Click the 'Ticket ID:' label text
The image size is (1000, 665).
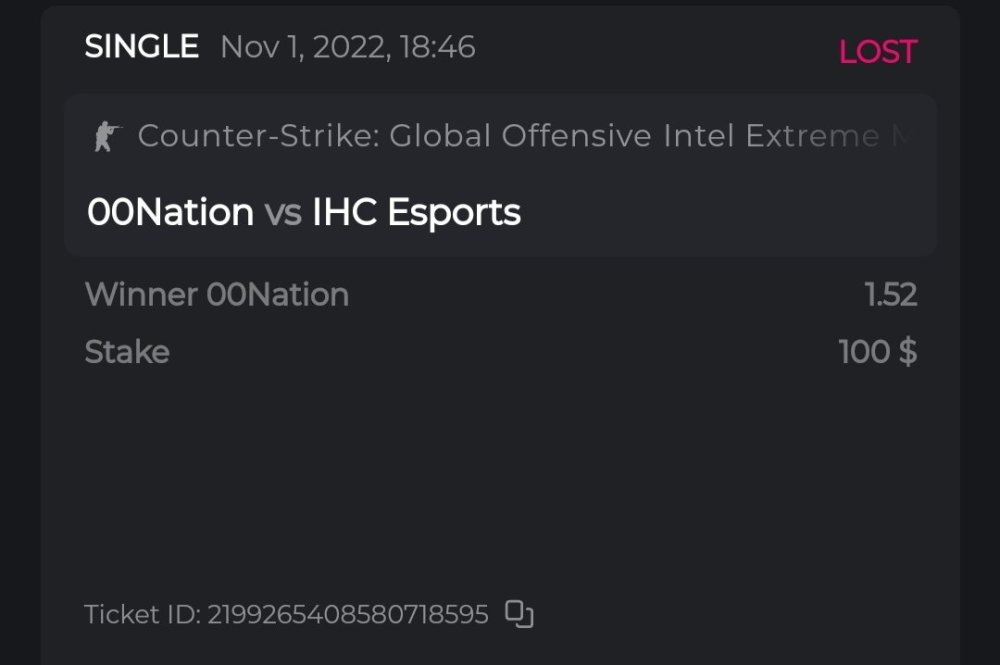(142, 614)
